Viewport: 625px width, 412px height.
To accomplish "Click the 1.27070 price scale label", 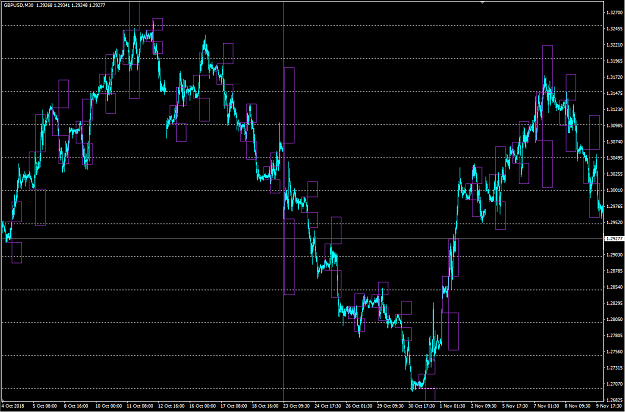I will pyautogui.click(x=613, y=384).
